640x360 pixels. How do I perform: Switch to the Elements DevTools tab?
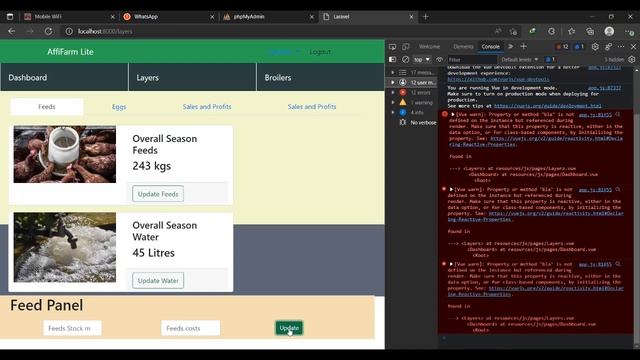[463, 47]
